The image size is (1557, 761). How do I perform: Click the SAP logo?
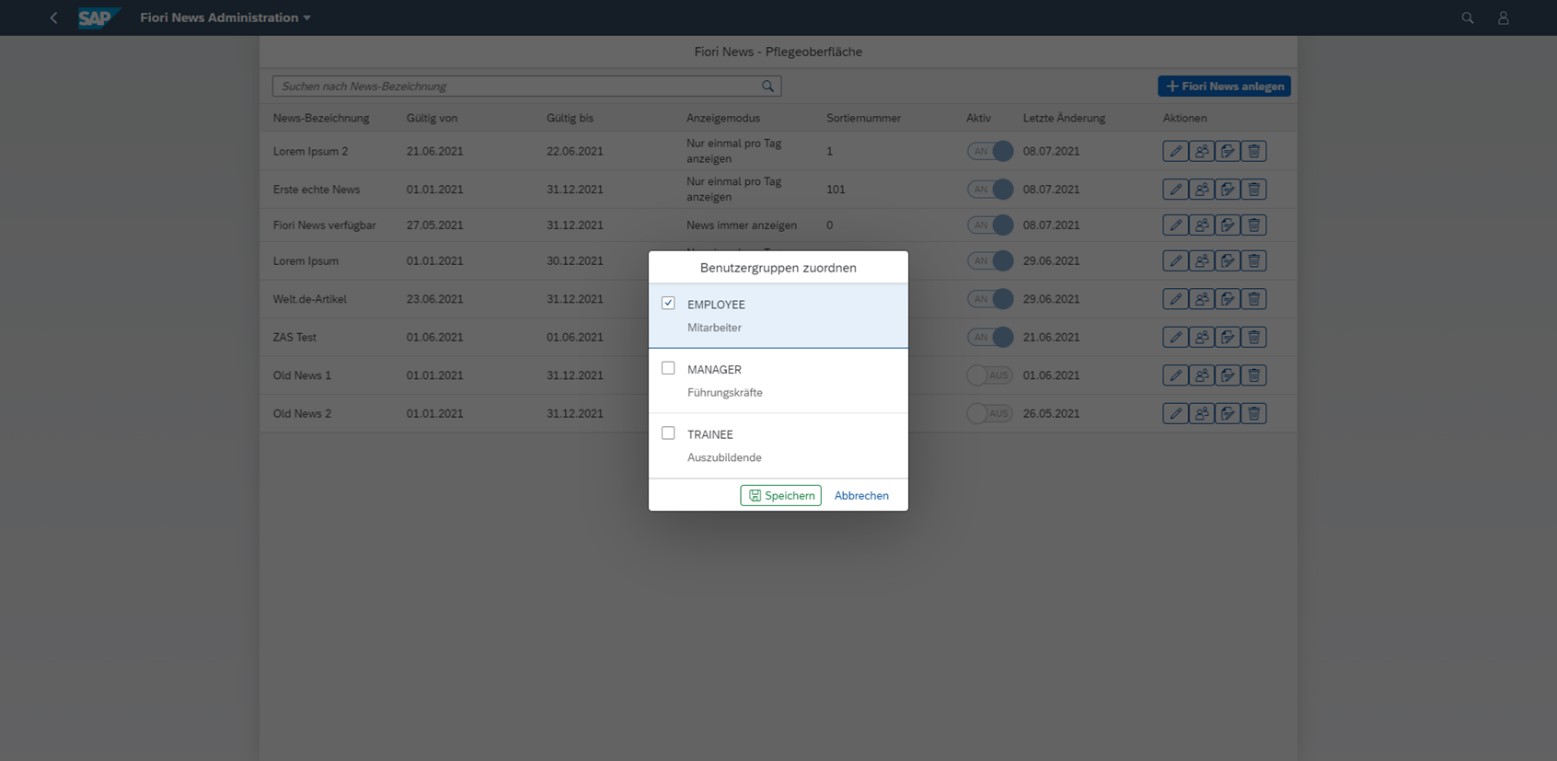[x=99, y=18]
